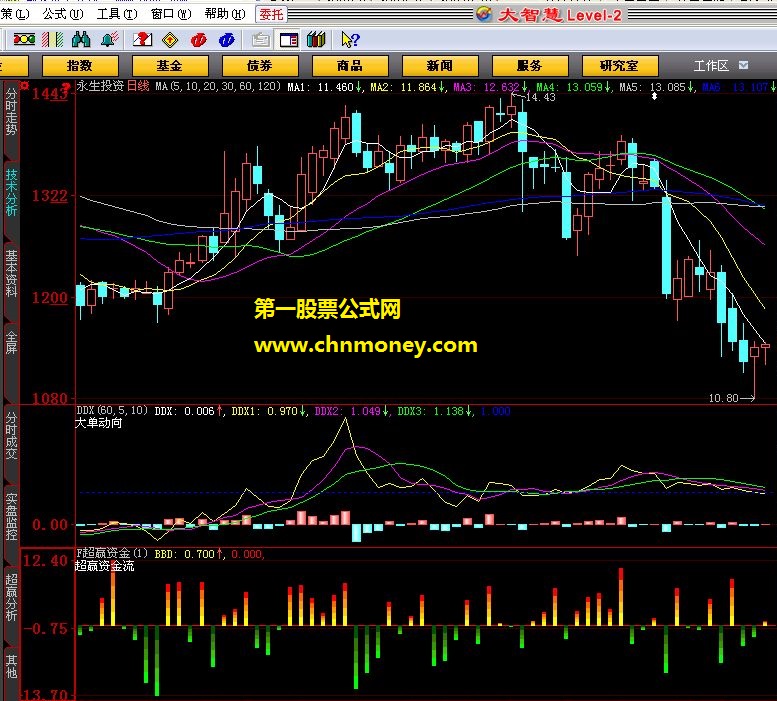Click the F超赢资金(1) indicator label
The width and height of the screenshot is (777, 701).
click(x=112, y=553)
